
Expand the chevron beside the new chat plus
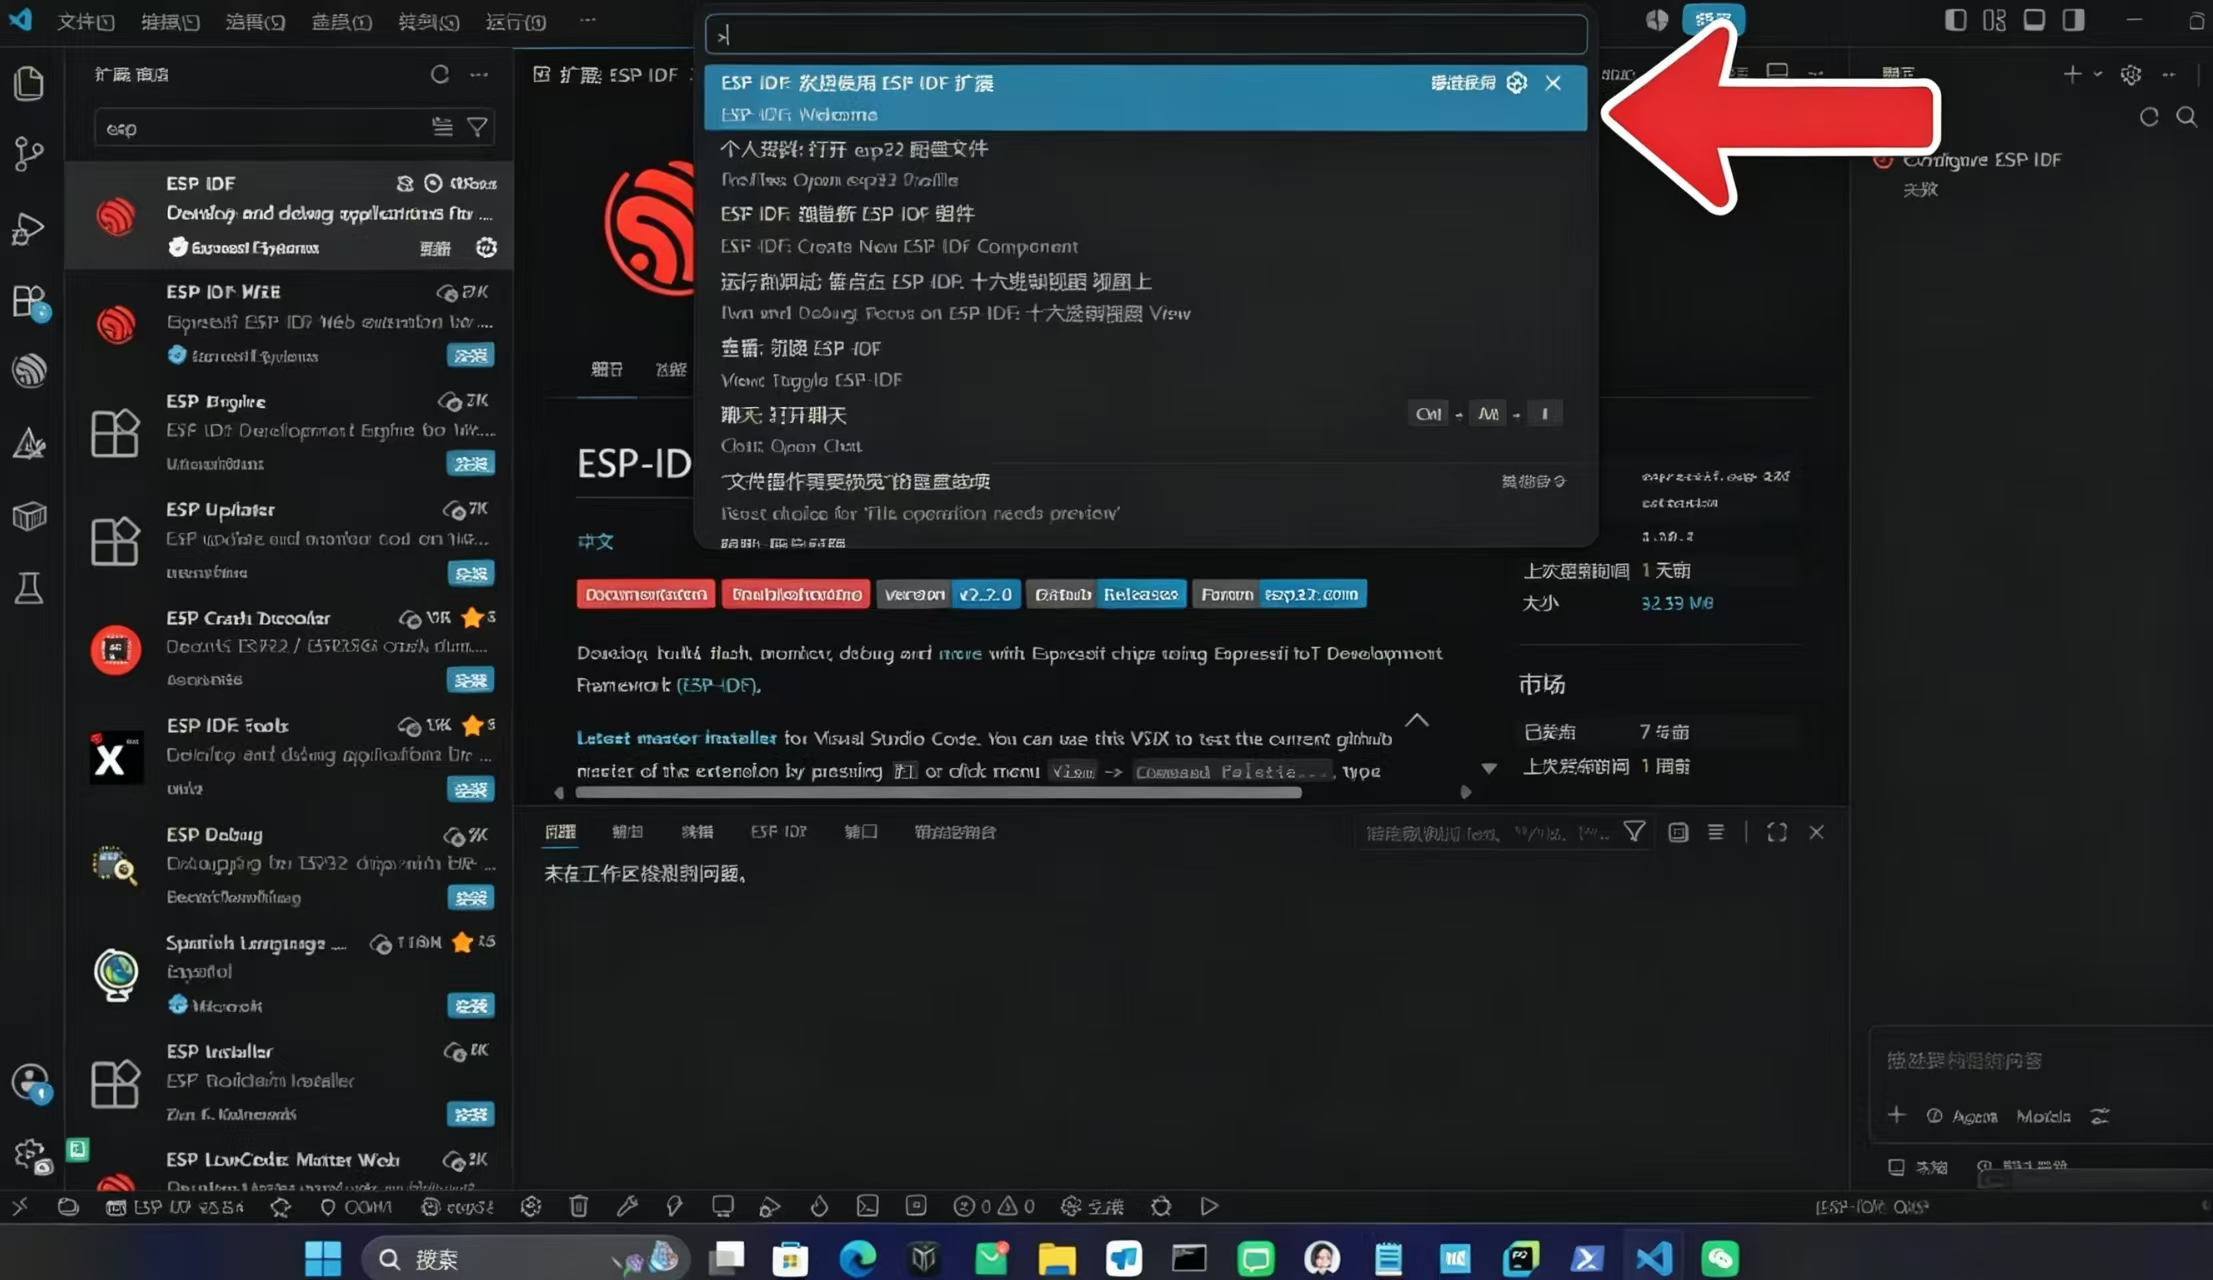(2098, 74)
